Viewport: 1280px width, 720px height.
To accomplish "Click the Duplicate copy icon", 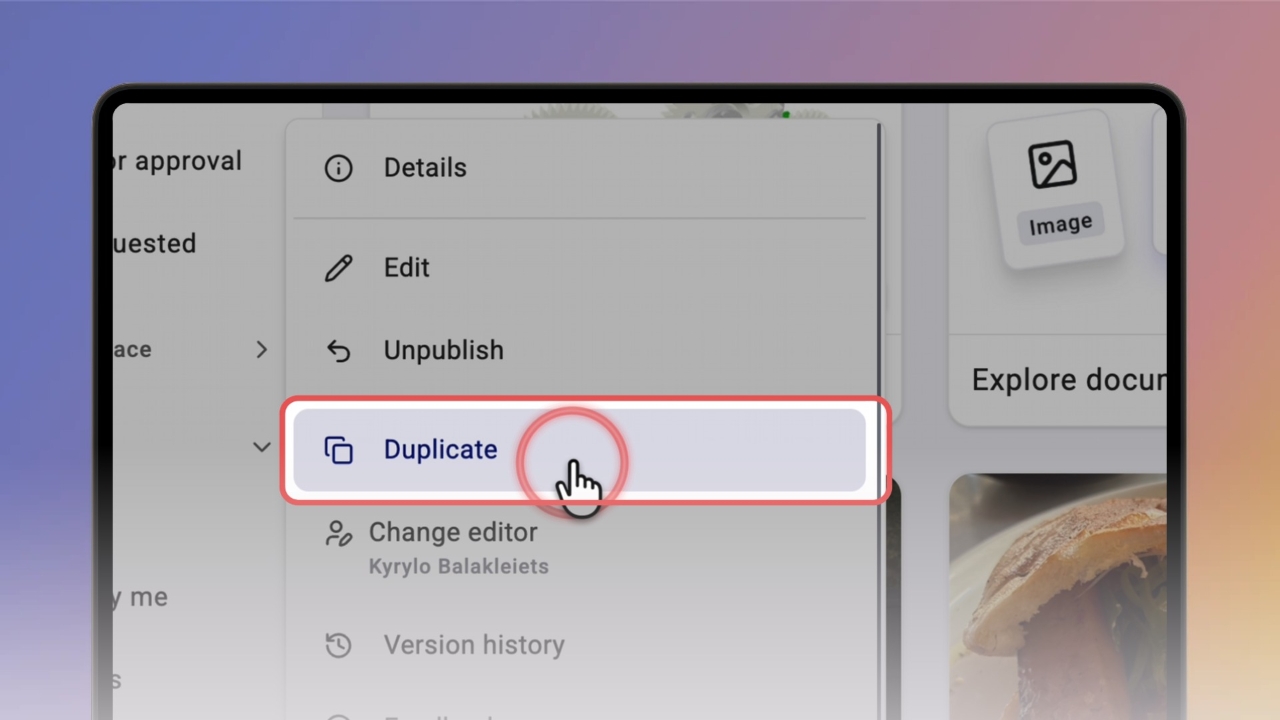I will (339, 450).
